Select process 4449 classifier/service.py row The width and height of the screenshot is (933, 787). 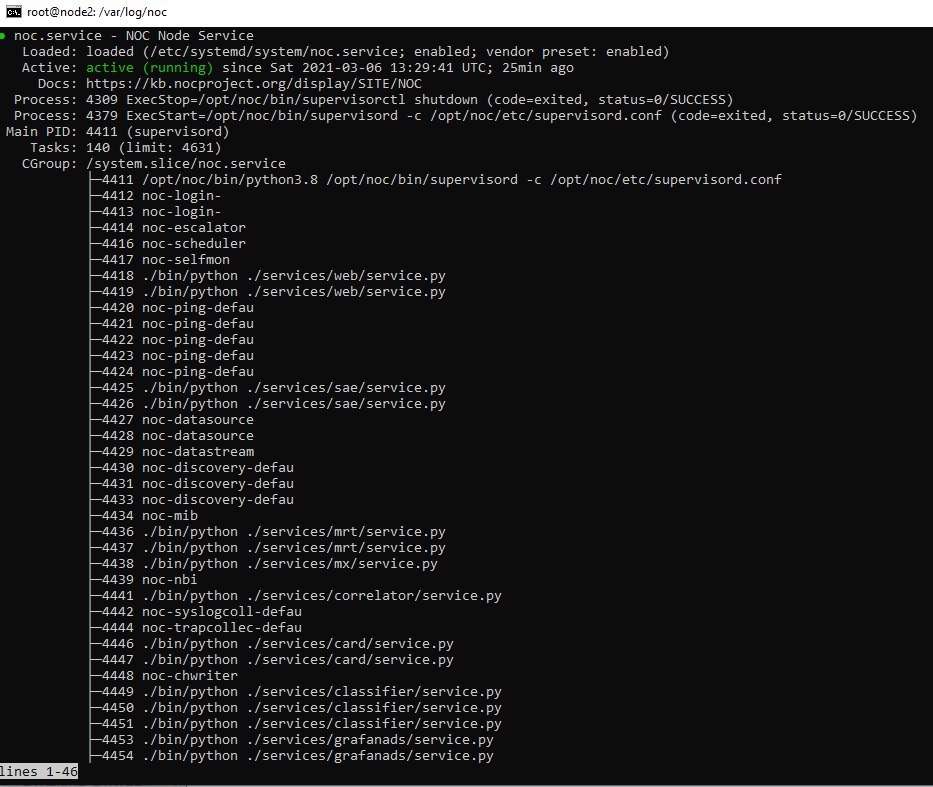coord(296,692)
